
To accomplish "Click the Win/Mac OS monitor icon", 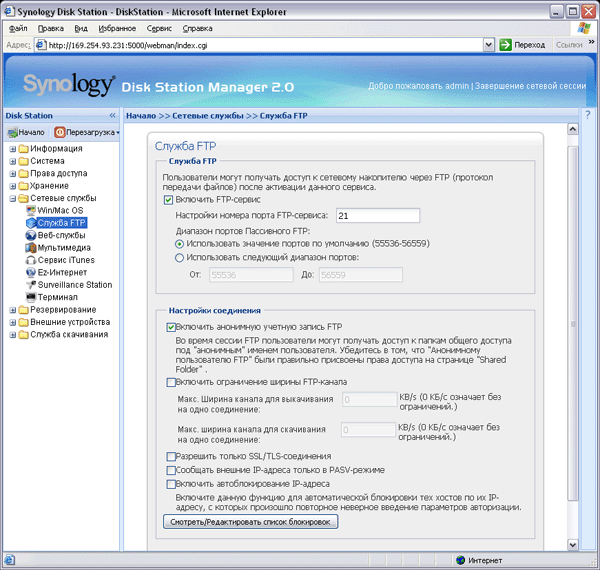I will [31, 210].
